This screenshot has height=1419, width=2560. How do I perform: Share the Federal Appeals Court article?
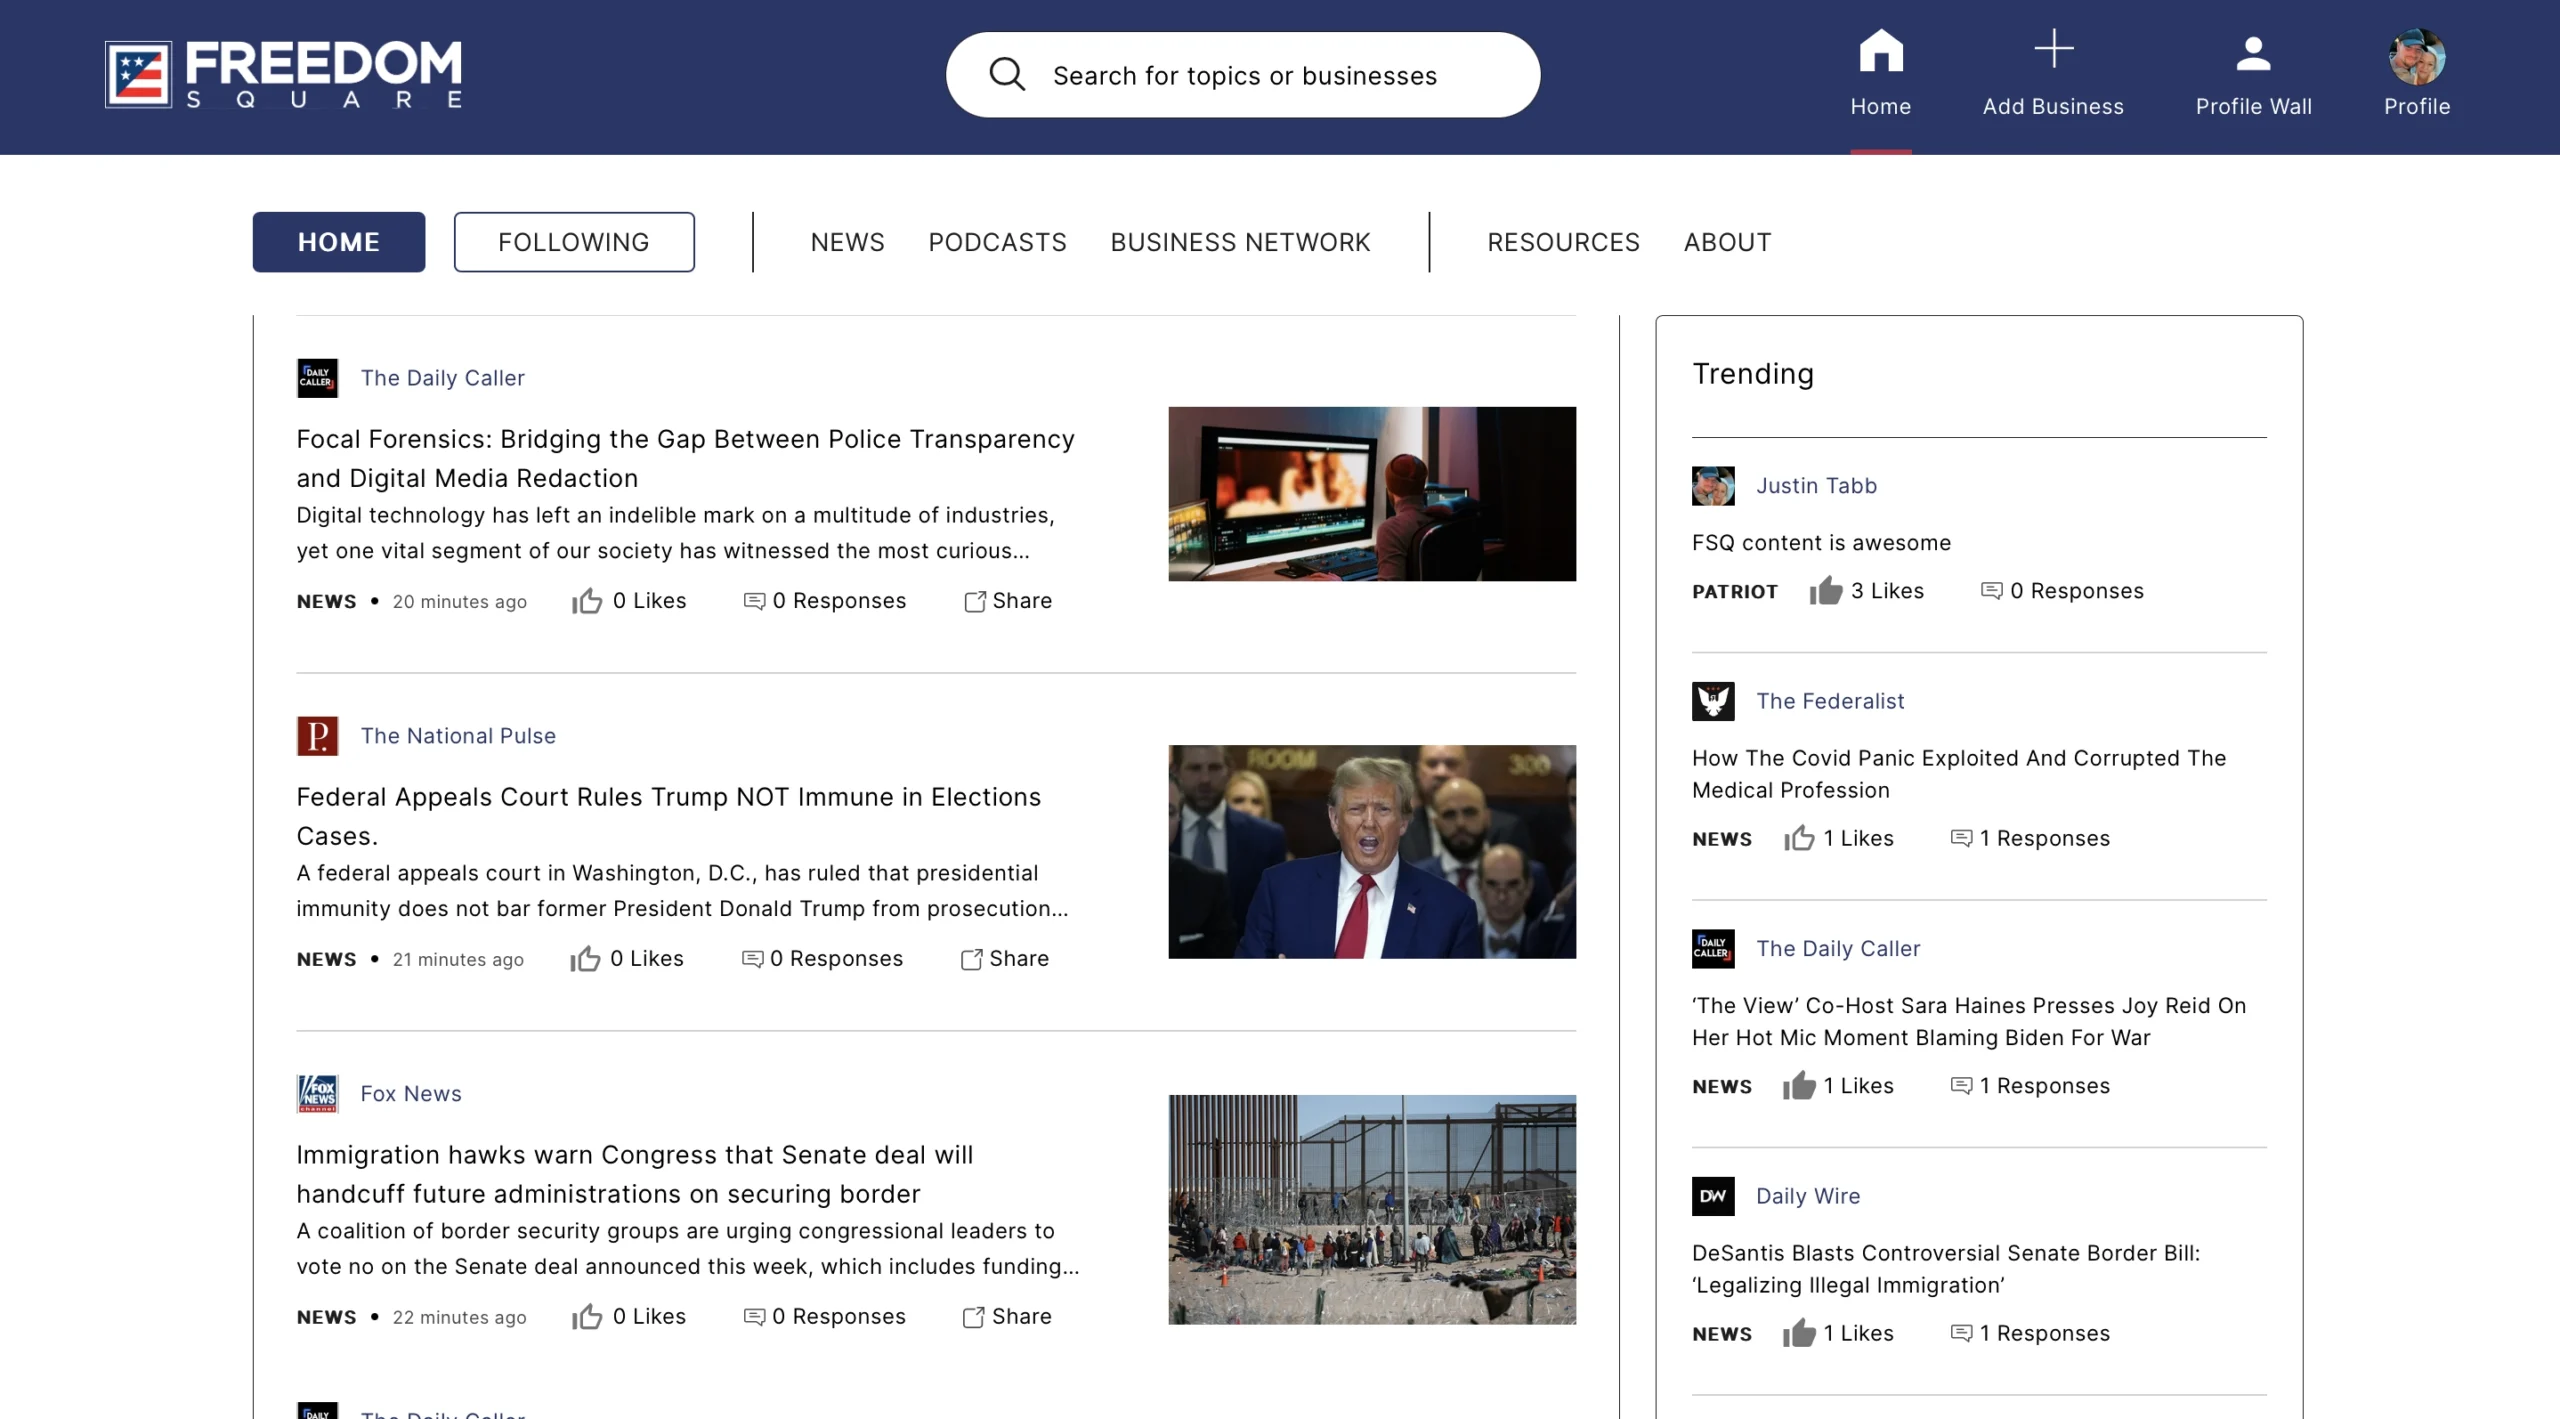(x=1005, y=959)
